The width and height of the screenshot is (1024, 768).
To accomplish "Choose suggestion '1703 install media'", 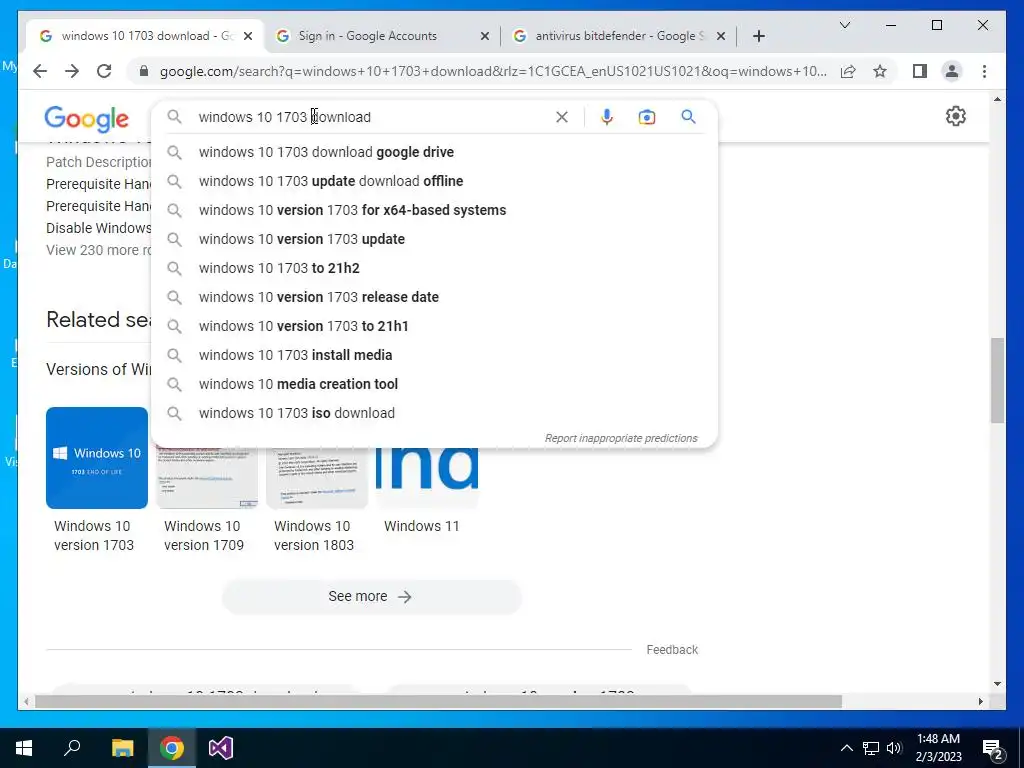I will click(434, 355).
